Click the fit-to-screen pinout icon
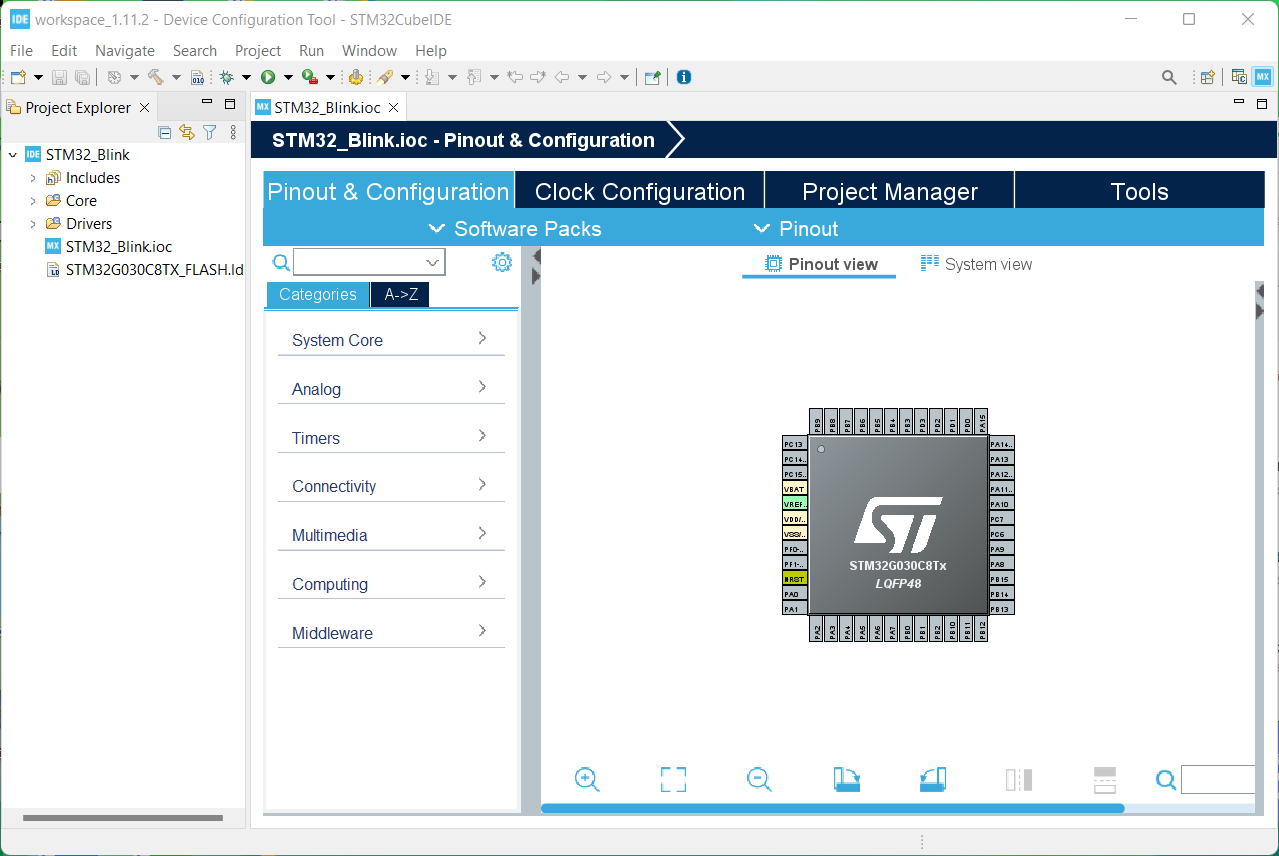The height and width of the screenshot is (856, 1279). click(x=673, y=779)
